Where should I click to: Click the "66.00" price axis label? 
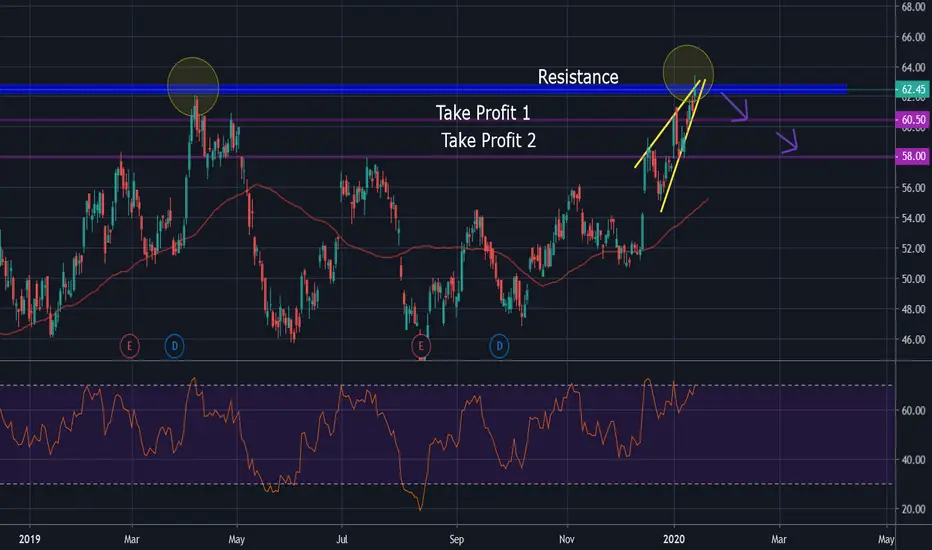coord(914,37)
